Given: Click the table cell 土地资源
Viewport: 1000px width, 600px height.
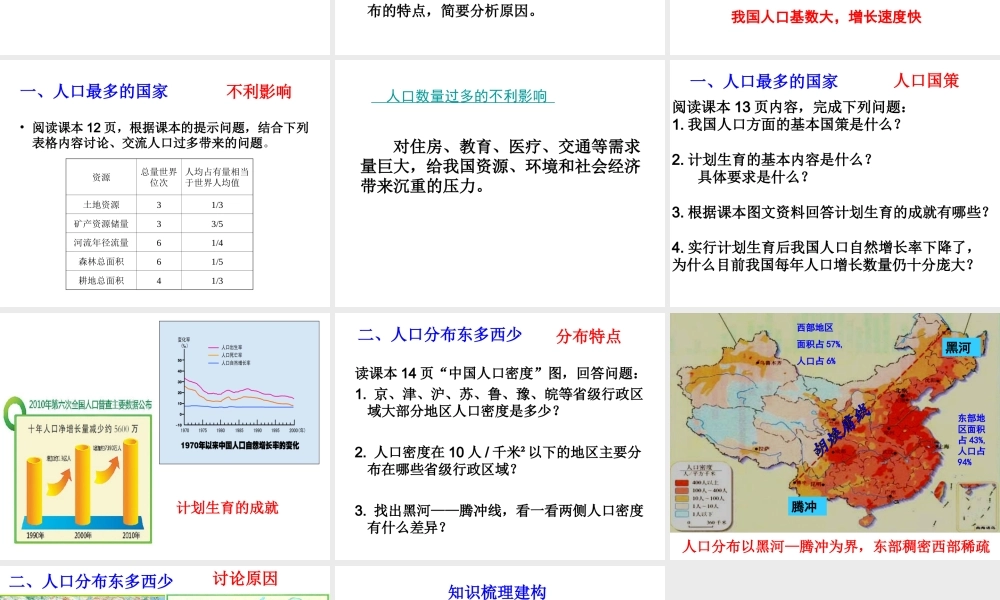Looking at the screenshot, I should (101, 205).
